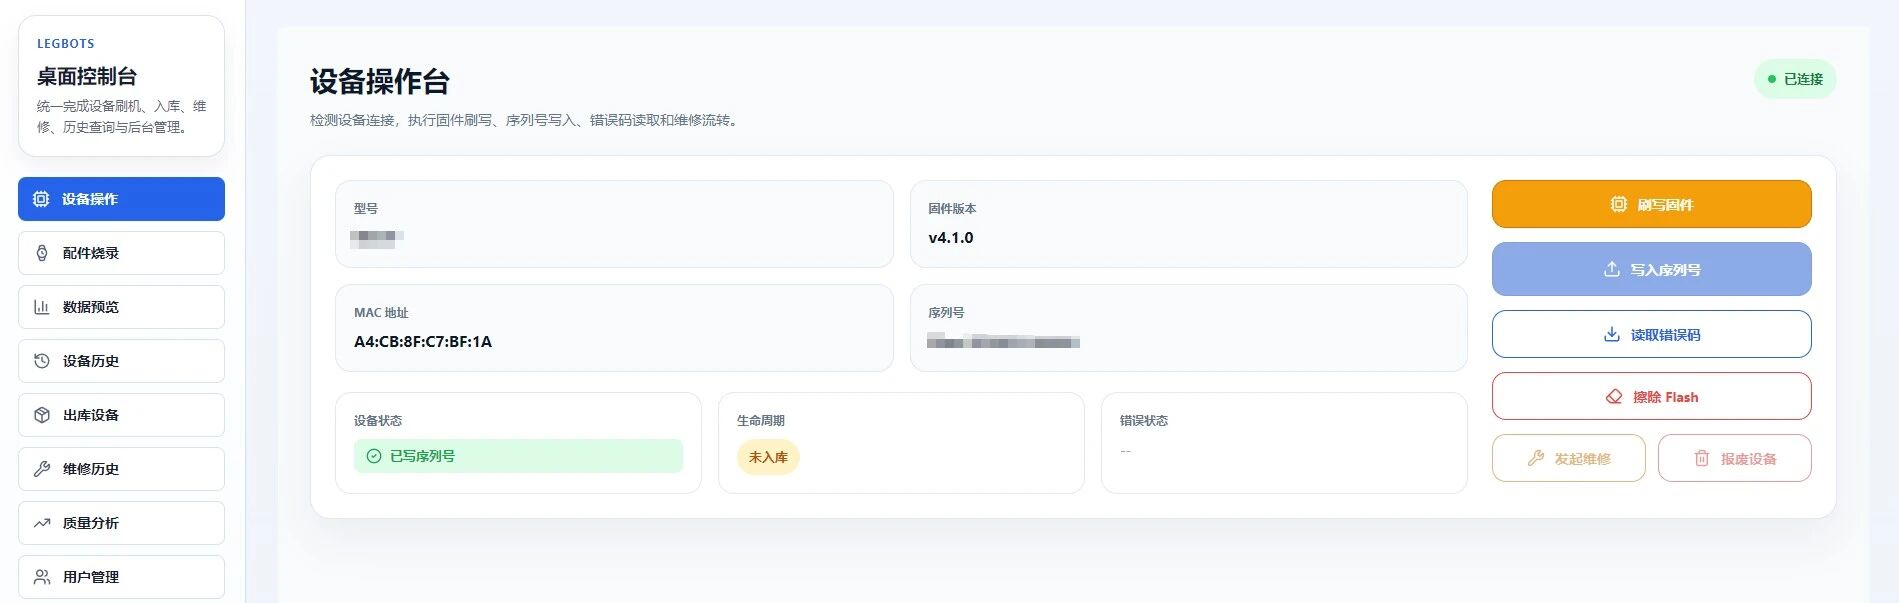Click the 生命周期 label
This screenshot has height=603, width=1899.
point(761,421)
